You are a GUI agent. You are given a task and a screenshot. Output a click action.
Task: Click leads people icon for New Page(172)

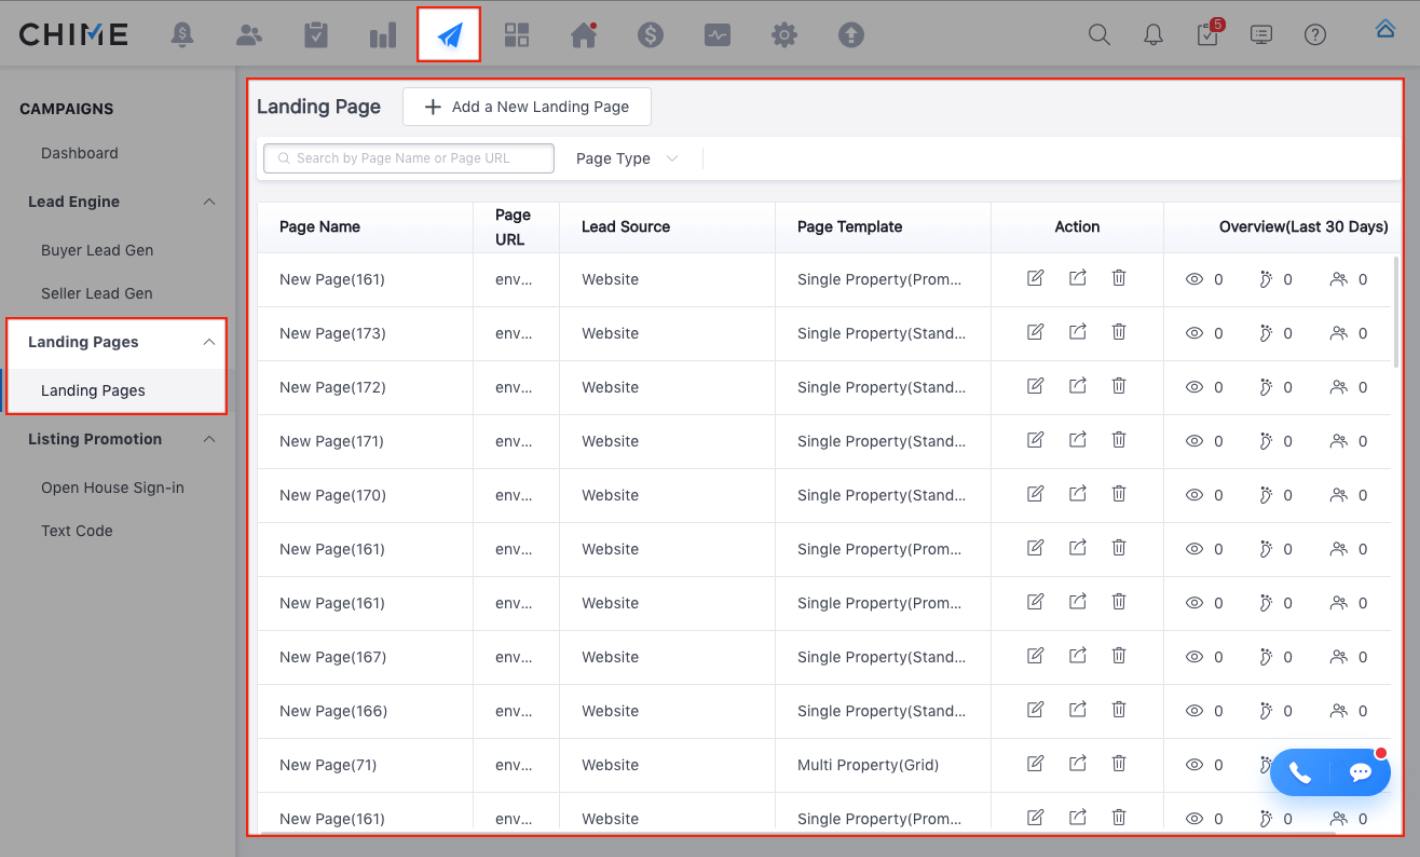coord(1338,387)
